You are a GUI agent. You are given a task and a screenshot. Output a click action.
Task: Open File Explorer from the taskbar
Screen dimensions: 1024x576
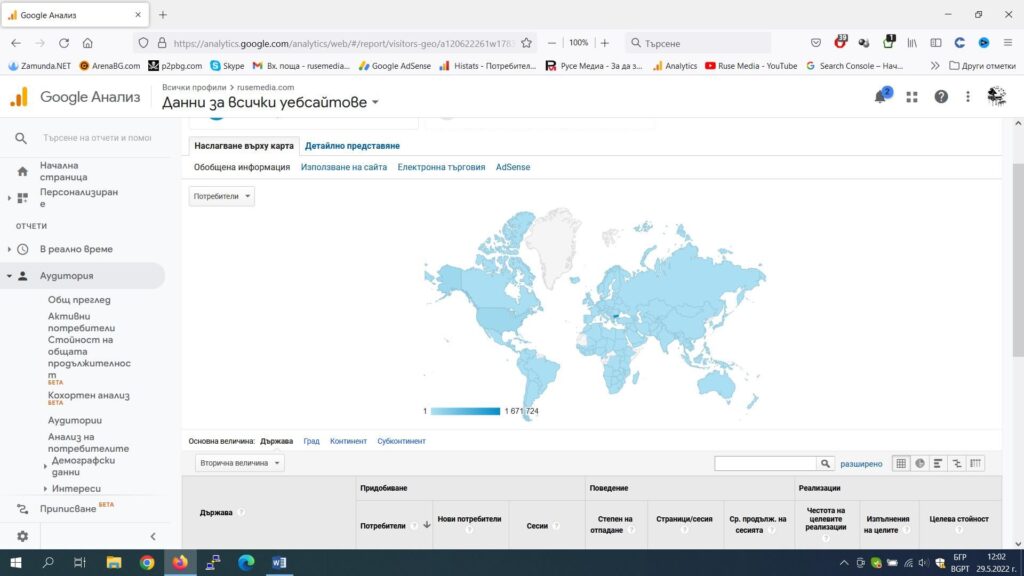point(114,562)
